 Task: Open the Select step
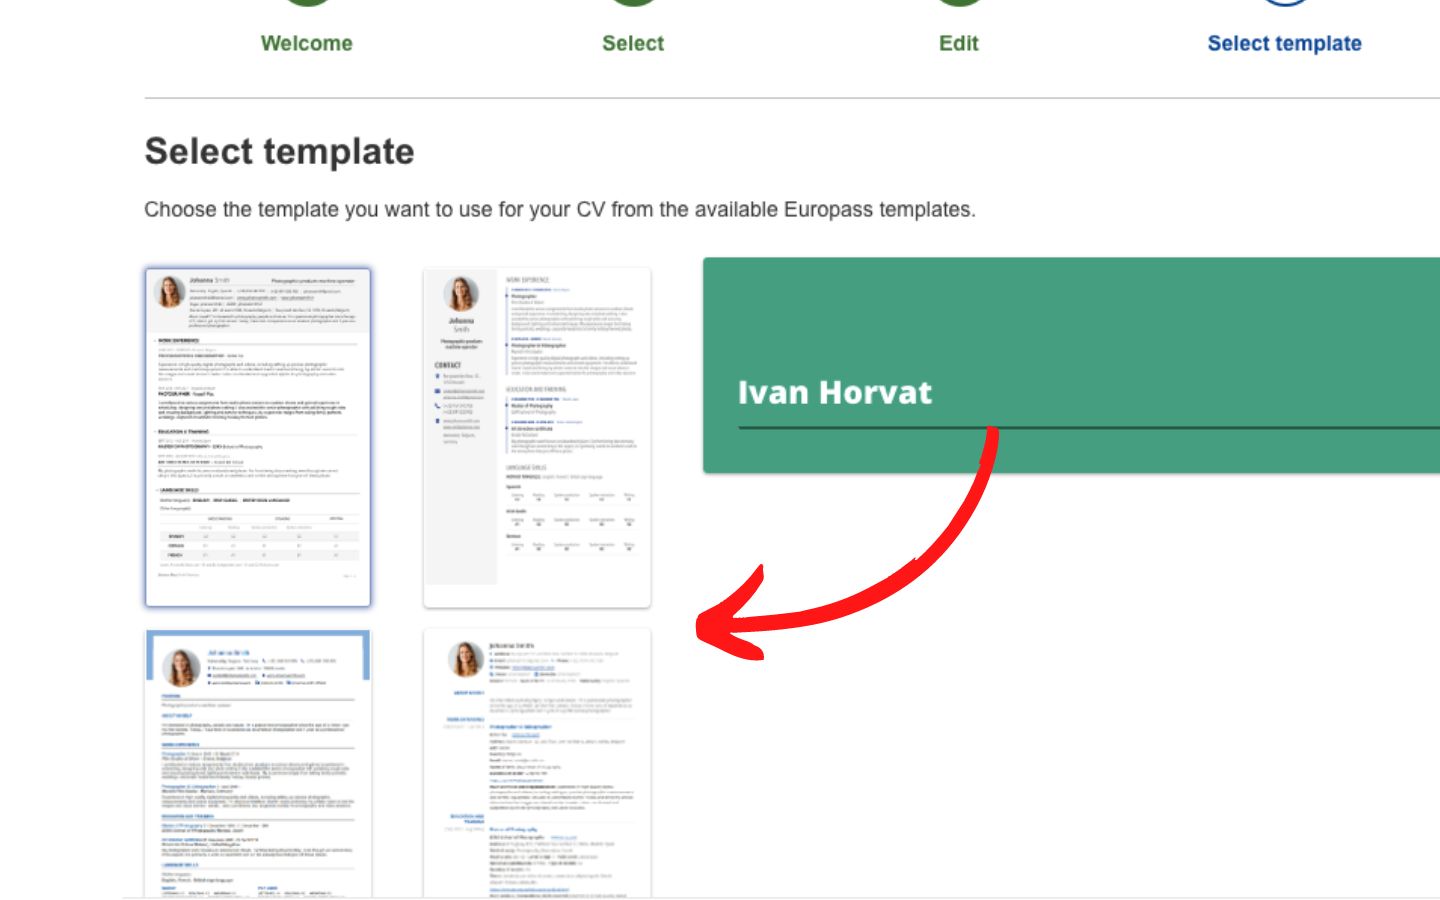point(632,43)
